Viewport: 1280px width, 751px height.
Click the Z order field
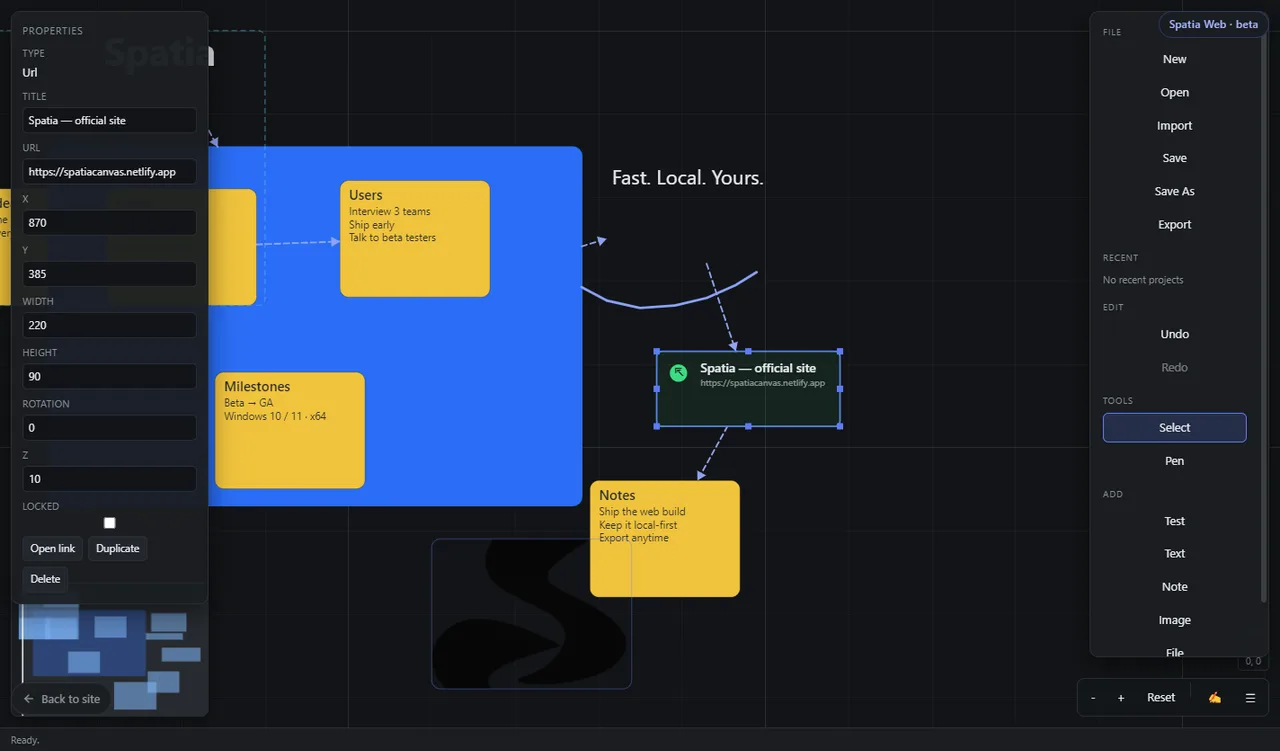pos(110,479)
